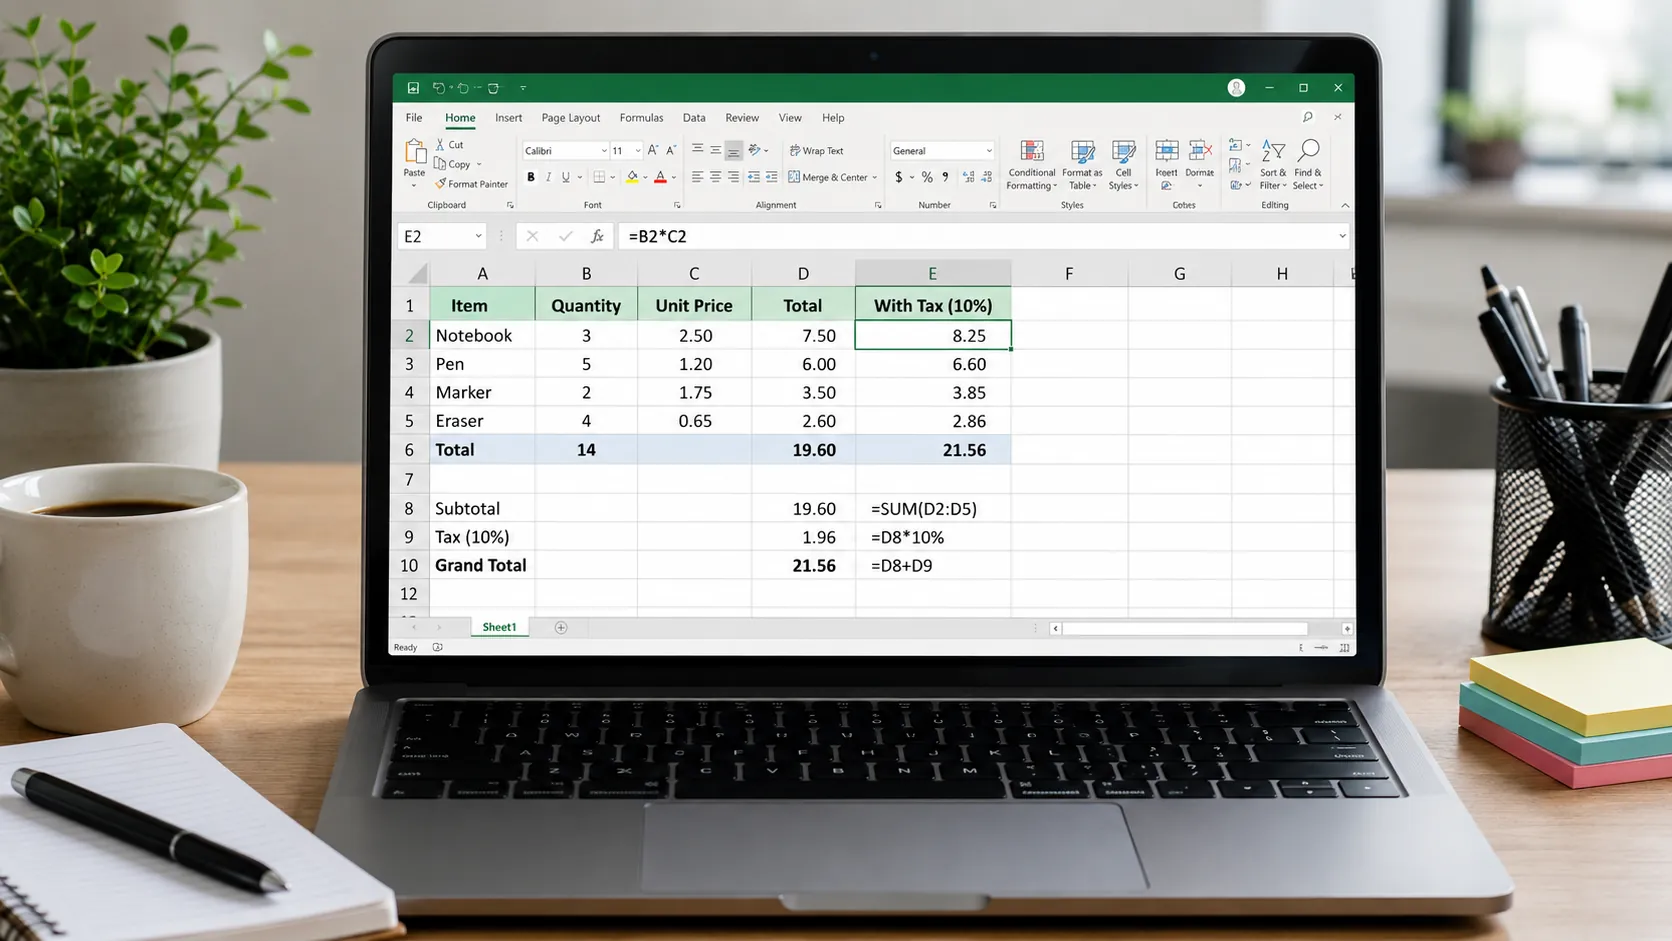Click the user account avatar

pos(1236,88)
